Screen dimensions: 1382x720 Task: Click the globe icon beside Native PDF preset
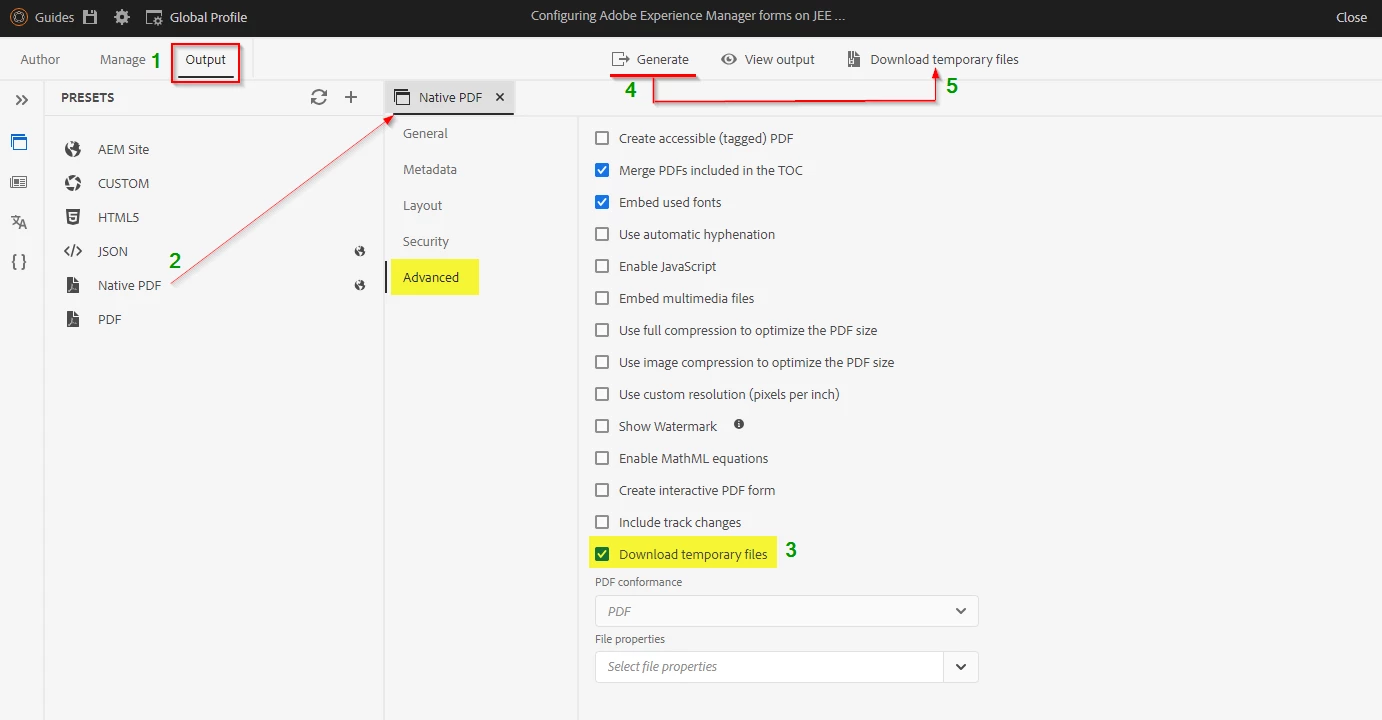(360, 285)
